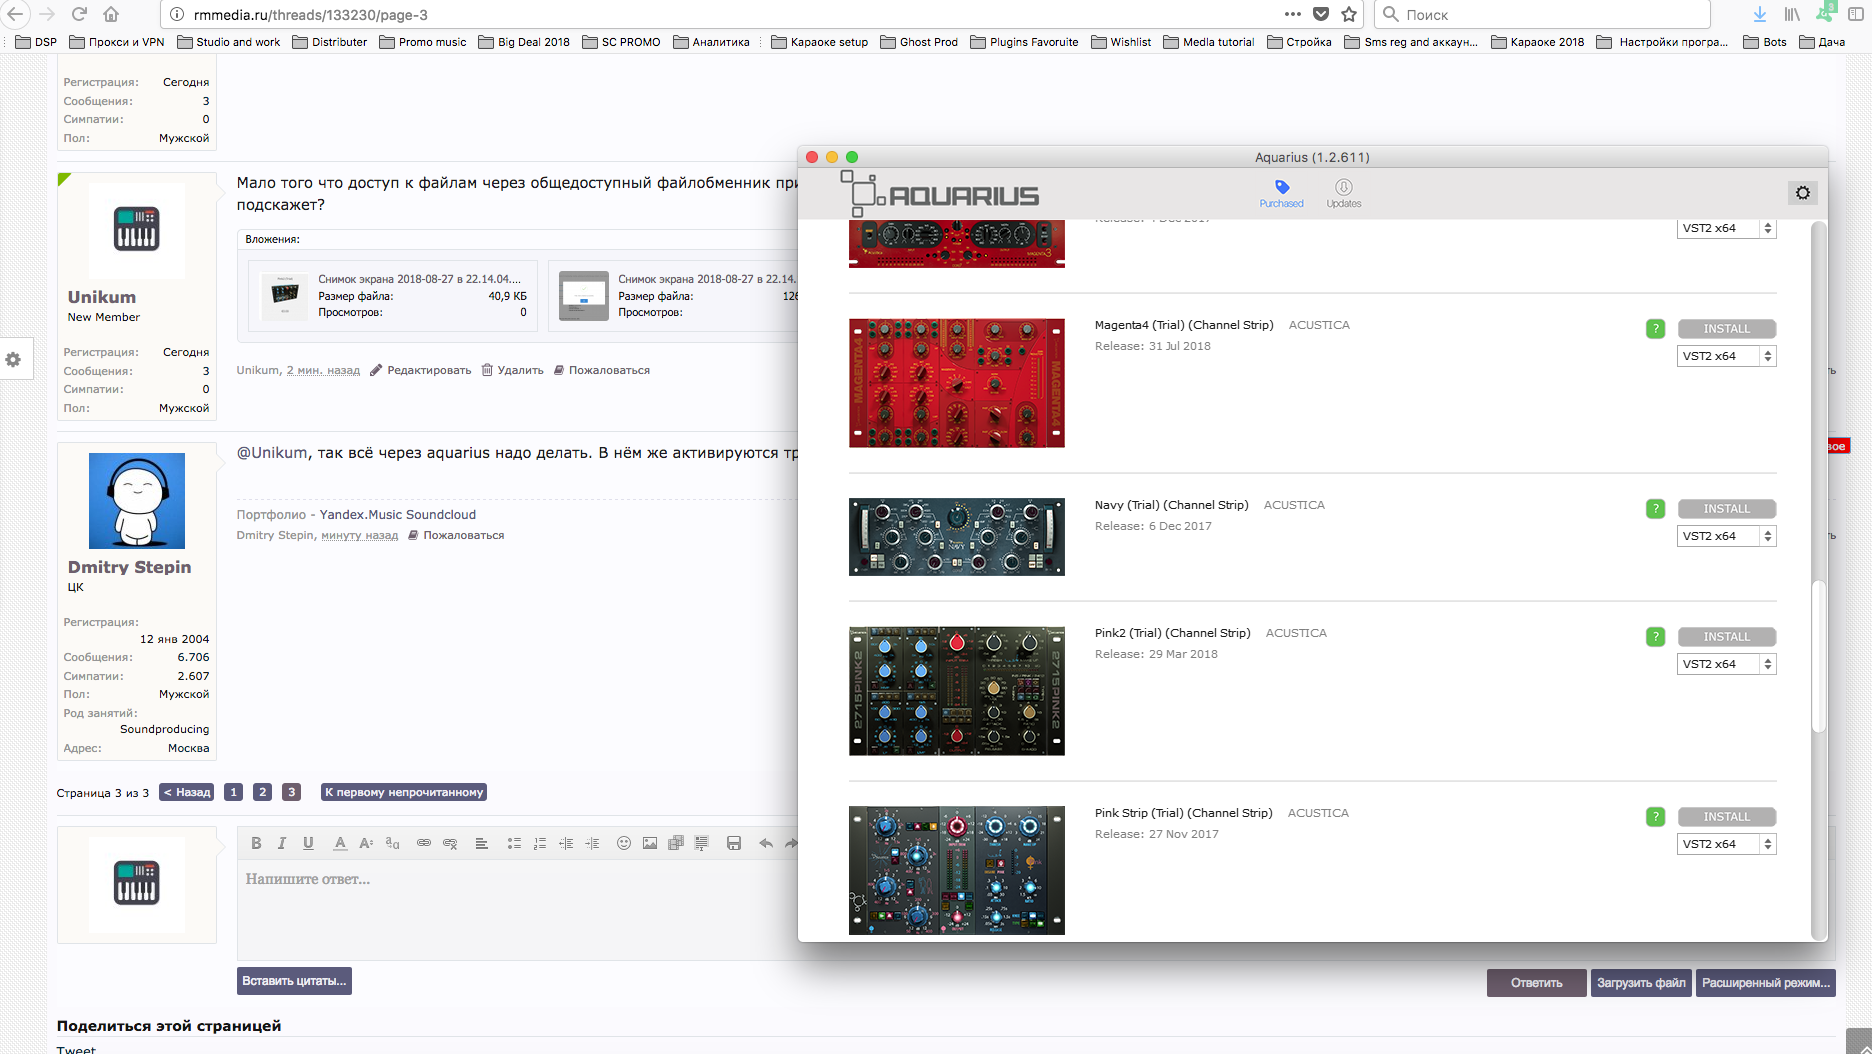Viewport: 1872px width, 1054px height.
Task: Open Dmitry Stepin's profile name link
Action: coord(129,567)
